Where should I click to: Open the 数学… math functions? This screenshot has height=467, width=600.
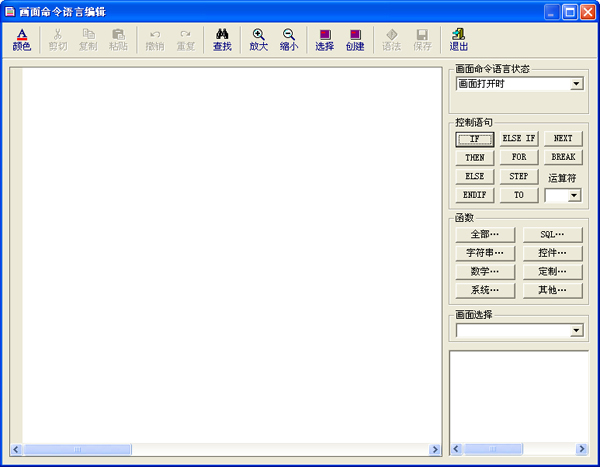click(x=485, y=272)
